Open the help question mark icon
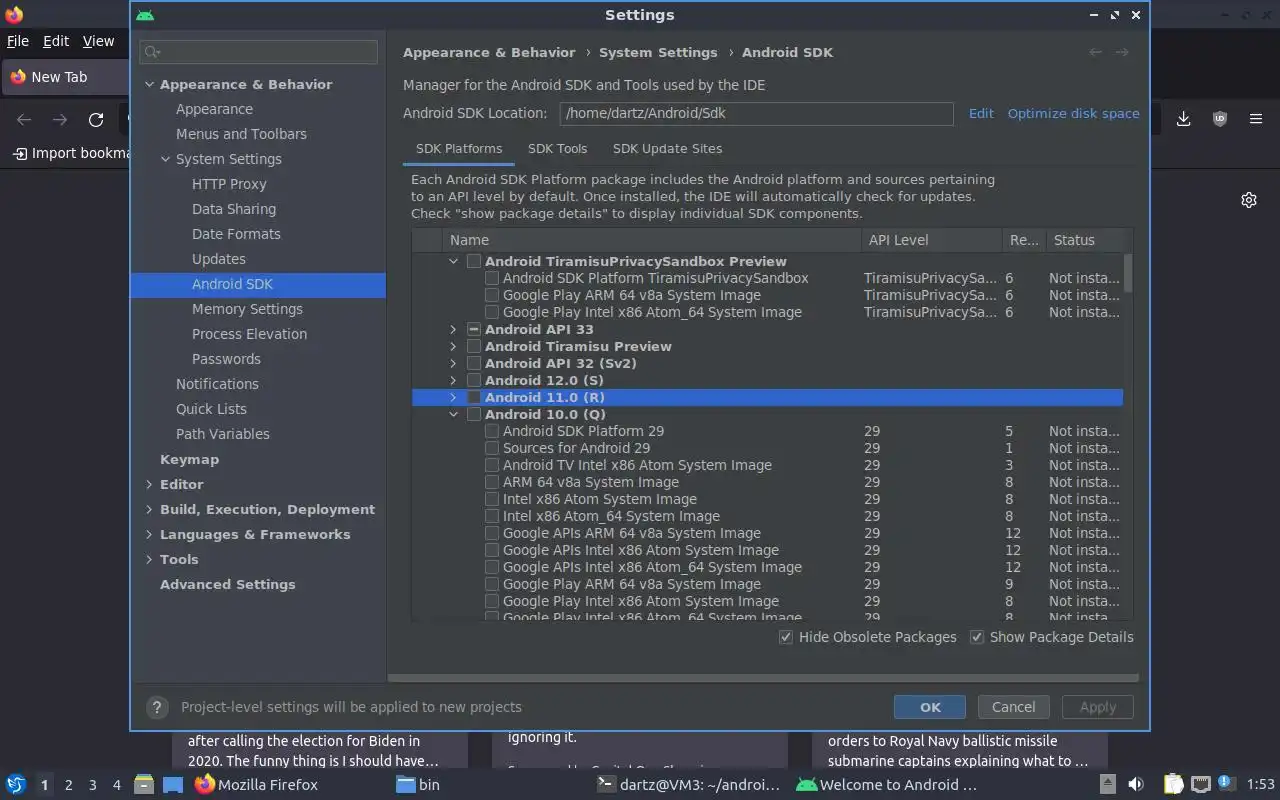The height and width of the screenshot is (800, 1280). pyautogui.click(x=157, y=707)
